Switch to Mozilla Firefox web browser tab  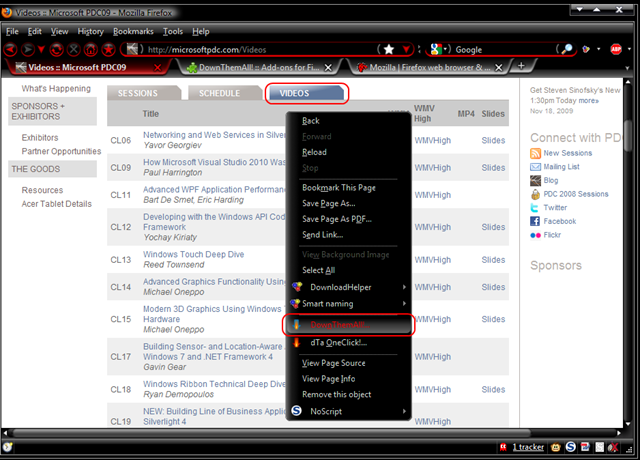point(429,67)
